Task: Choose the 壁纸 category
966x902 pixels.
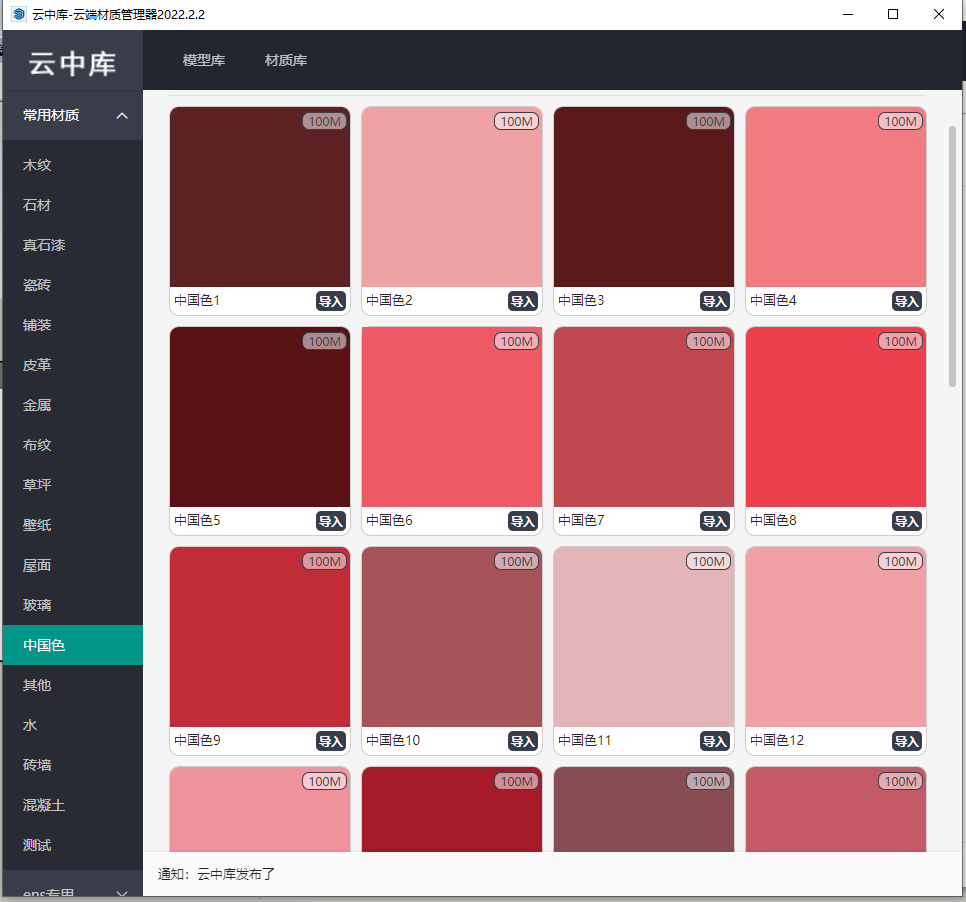Action: click(73, 525)
